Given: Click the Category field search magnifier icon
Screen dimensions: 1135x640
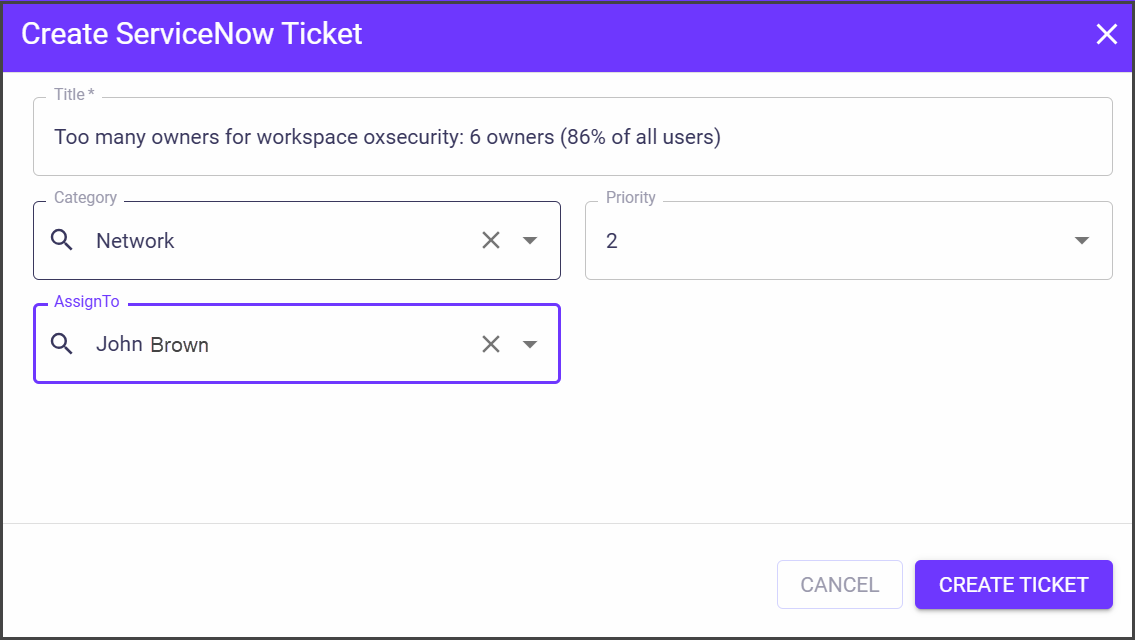Looking at the screenshot, I should 62,240.
